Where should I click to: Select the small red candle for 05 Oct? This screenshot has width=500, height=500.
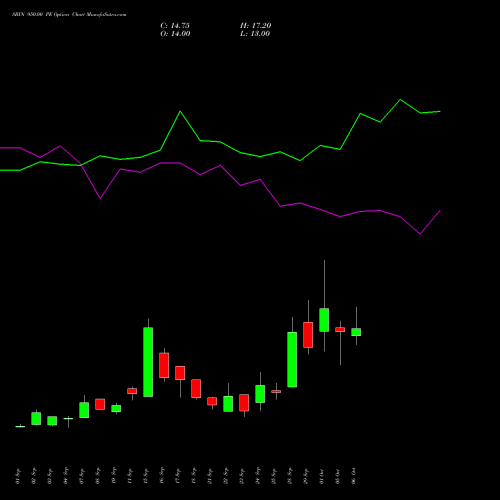coord(340,330)
